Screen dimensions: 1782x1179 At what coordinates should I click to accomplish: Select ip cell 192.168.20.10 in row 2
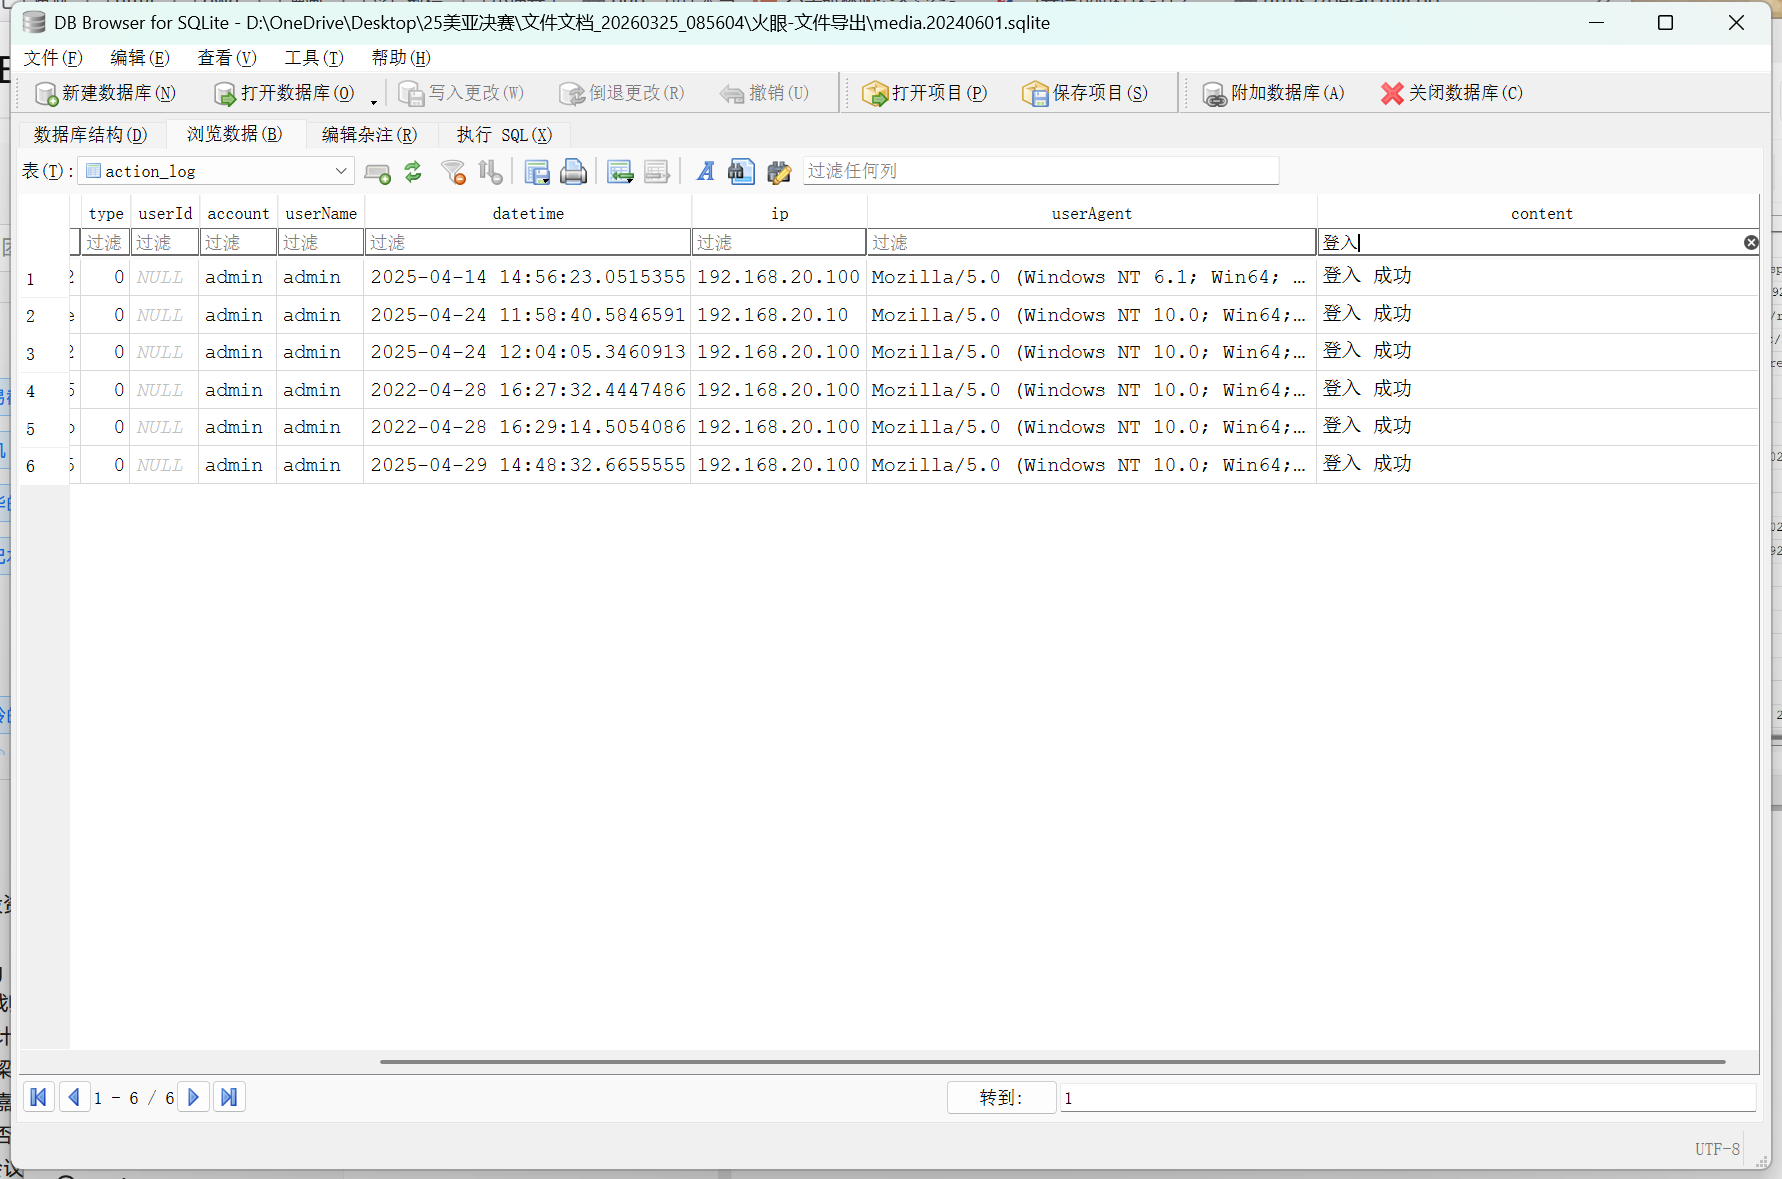point(779,315)
